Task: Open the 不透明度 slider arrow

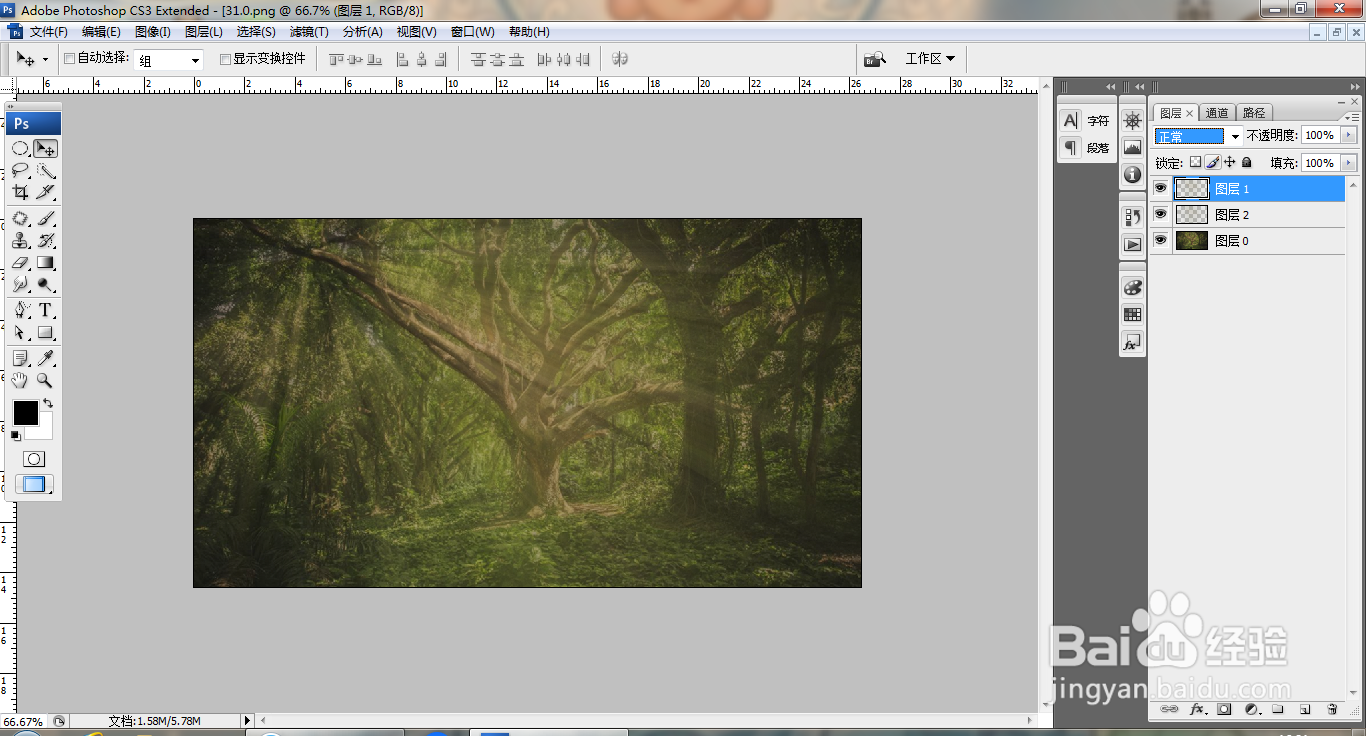Action: coord(1349,135)
